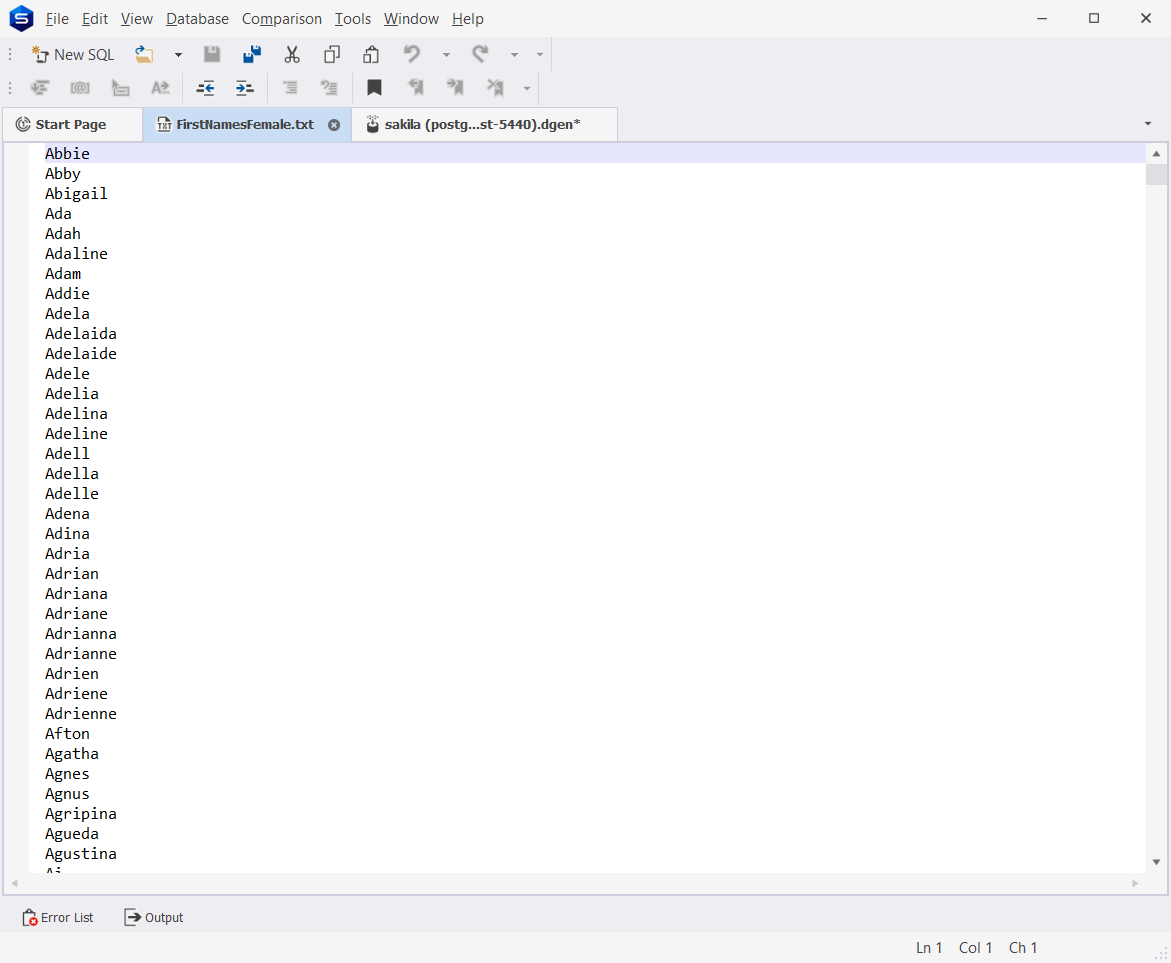Click the line 'Afton'
Screen dimensions: 1171x963
tap(67, 734)
